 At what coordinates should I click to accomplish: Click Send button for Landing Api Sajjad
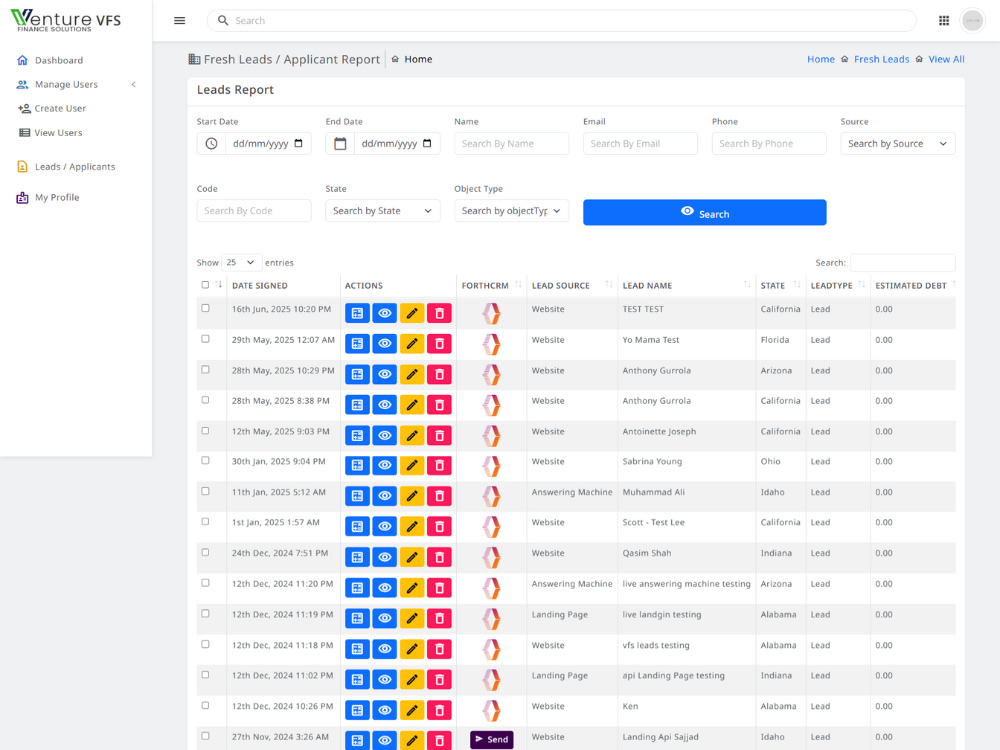tap(491, 739)
